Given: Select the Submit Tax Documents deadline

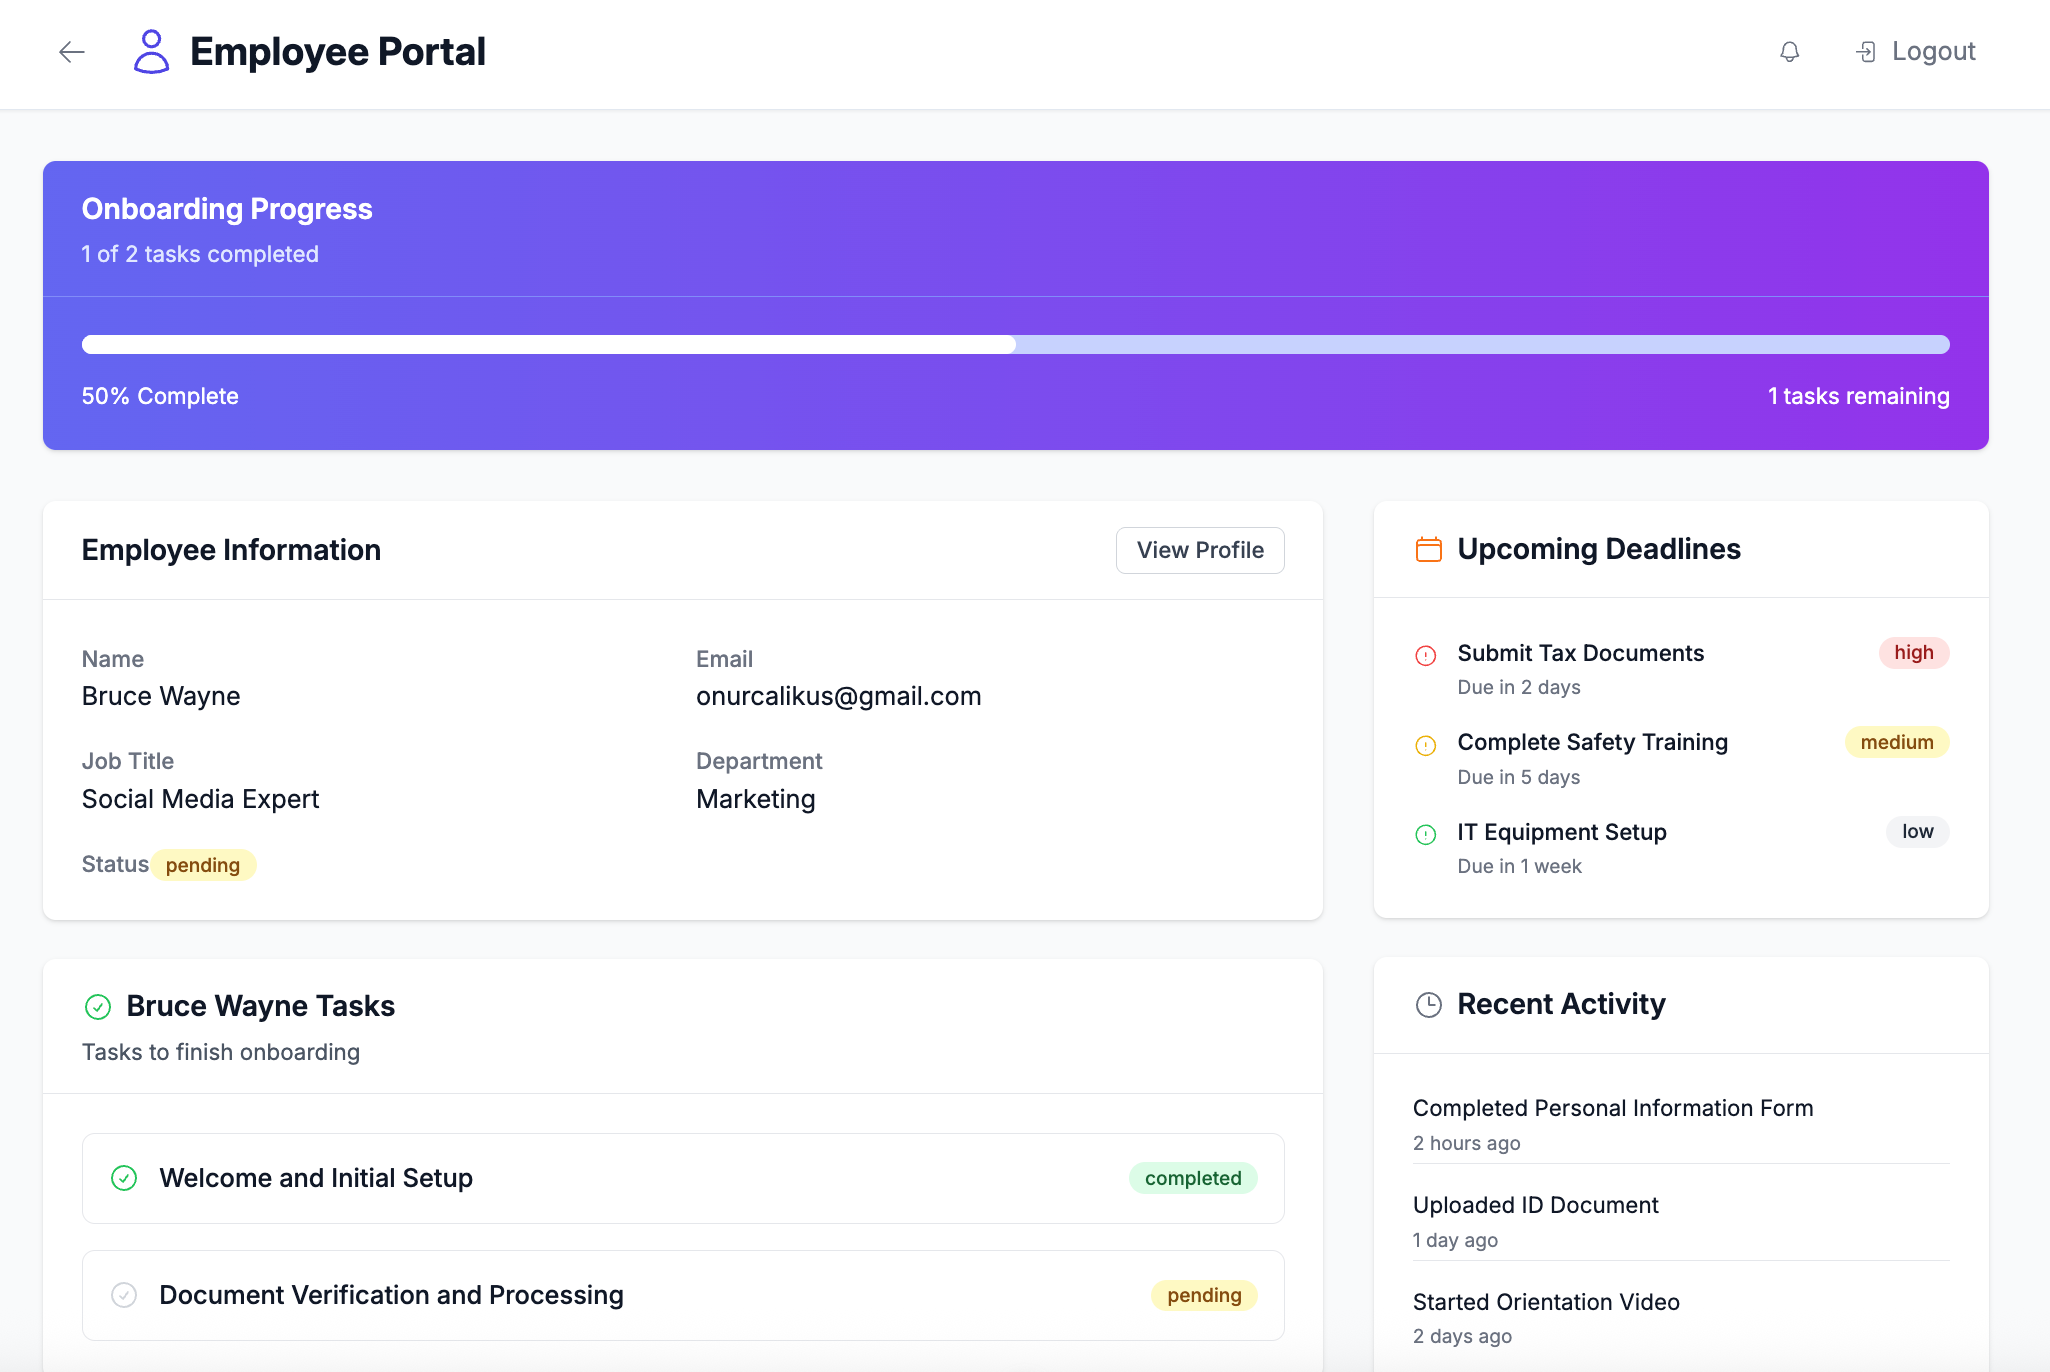Looking at the screenshot, I should click(1580, 653).
